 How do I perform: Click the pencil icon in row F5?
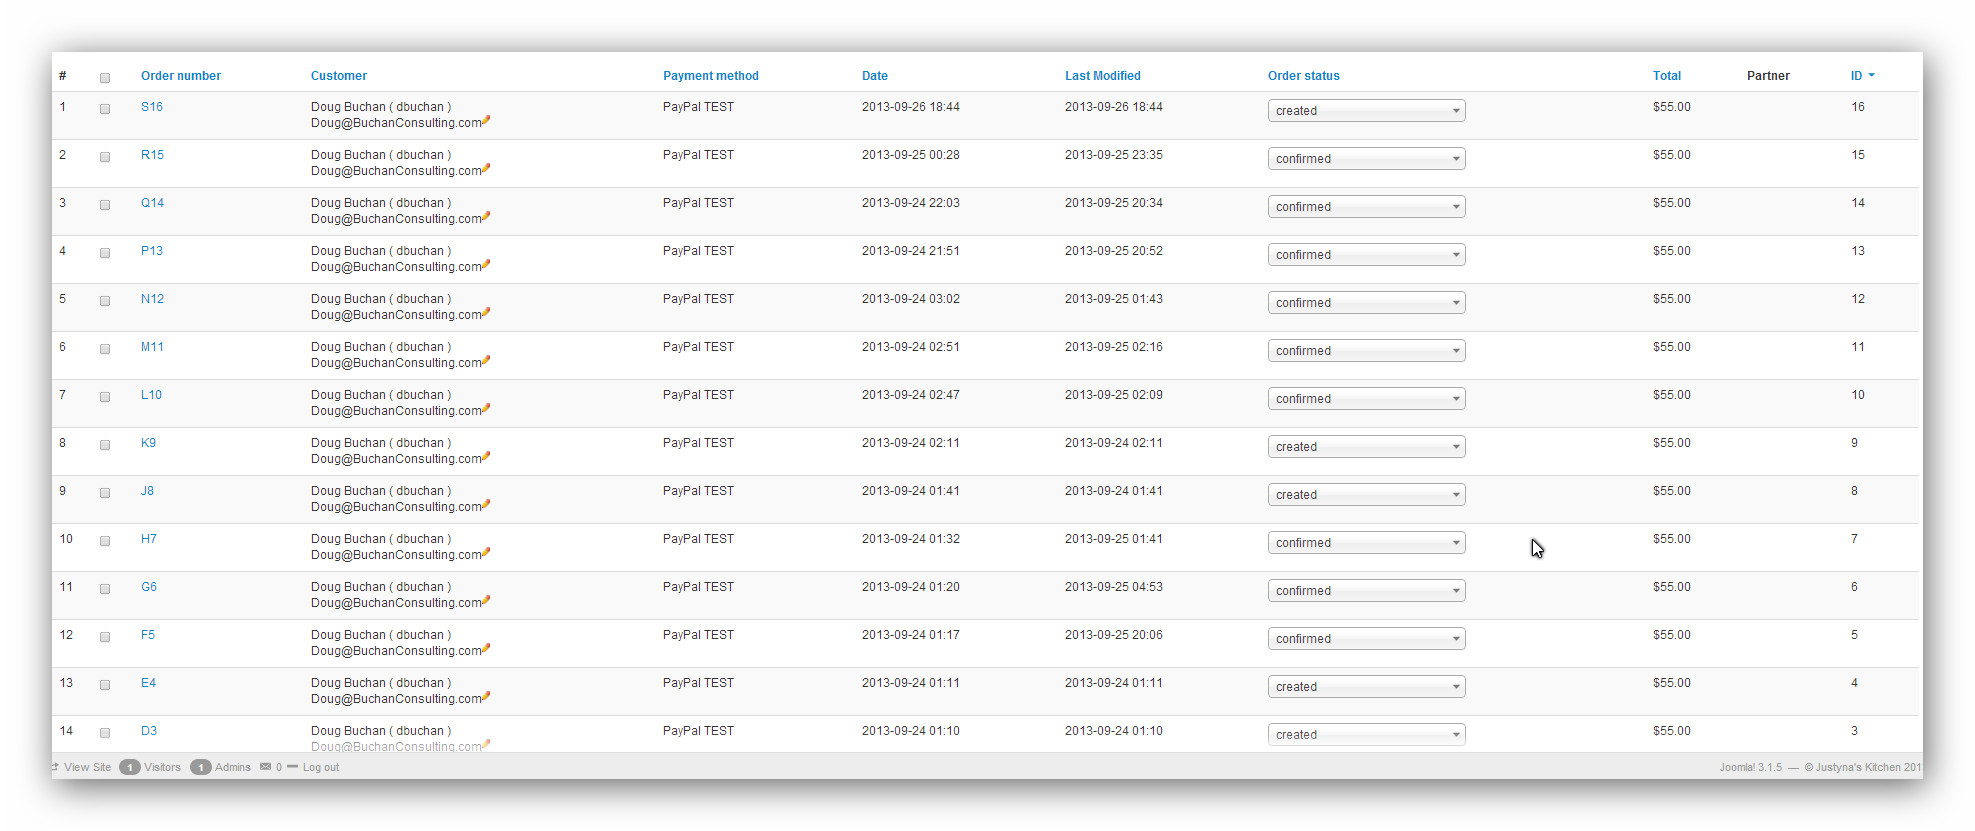coord(486,649)
